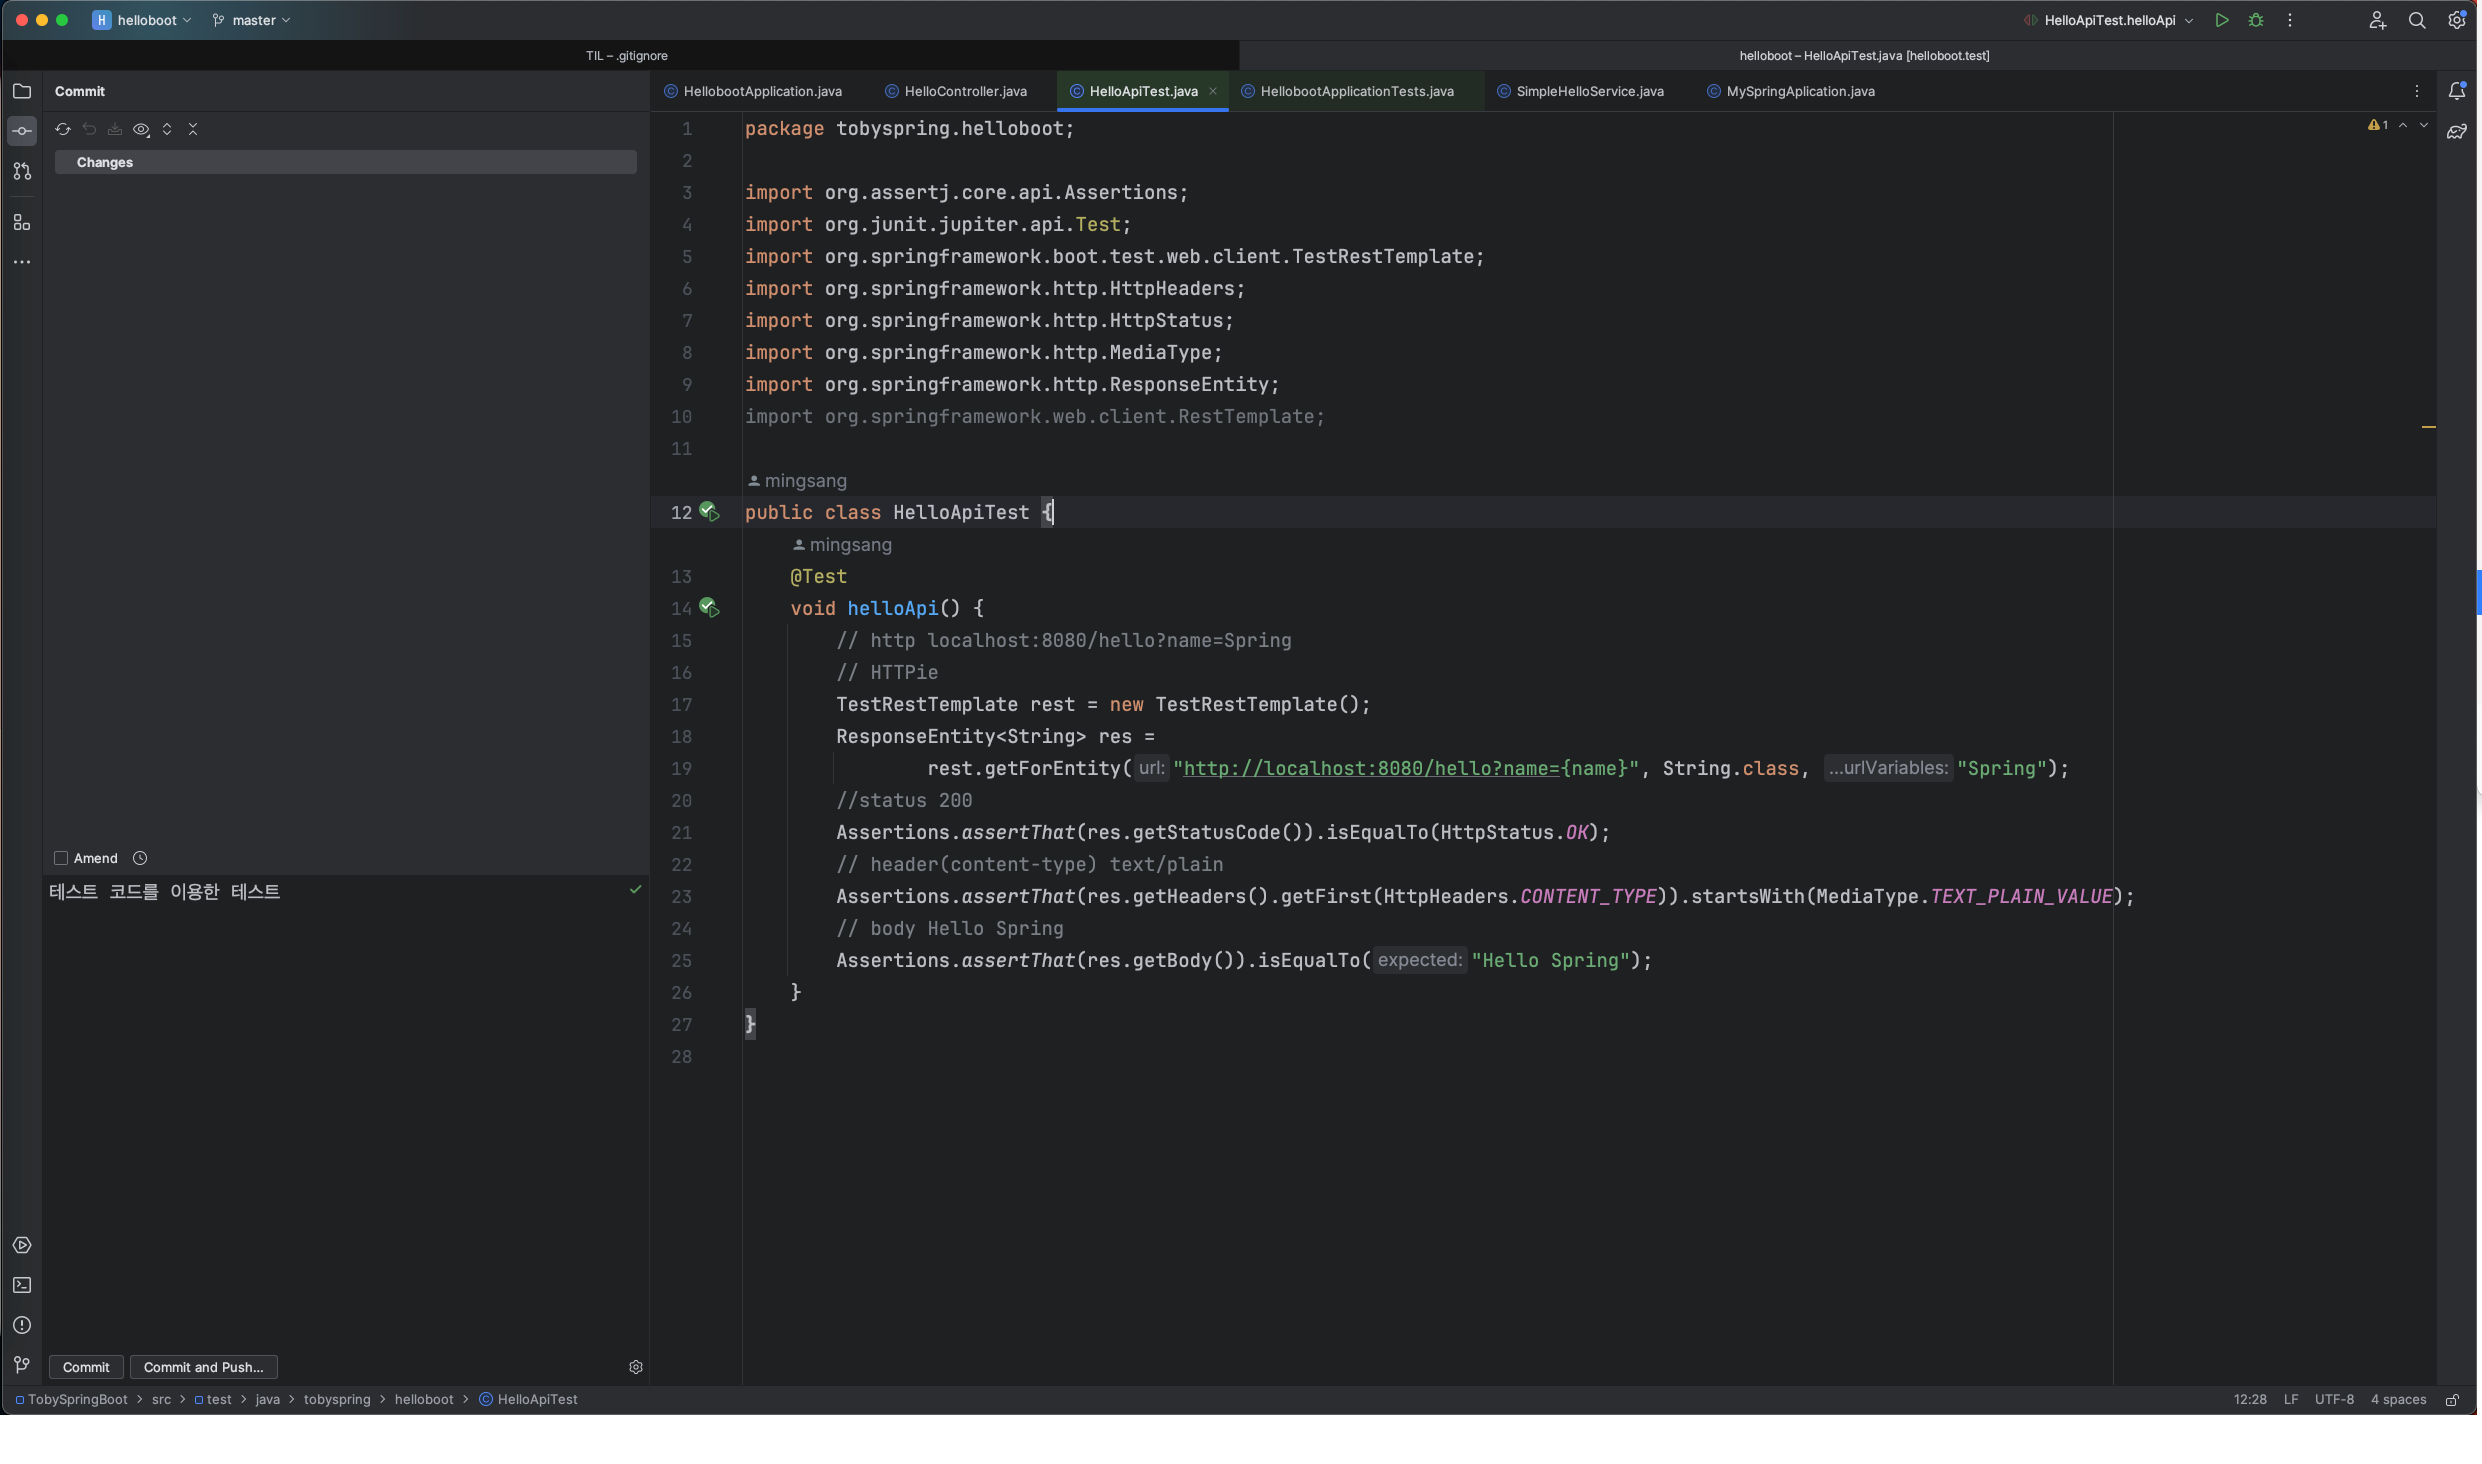Refresh the changes list
This screenshot has height=1464, width=2482.
[x=63, y=129]
